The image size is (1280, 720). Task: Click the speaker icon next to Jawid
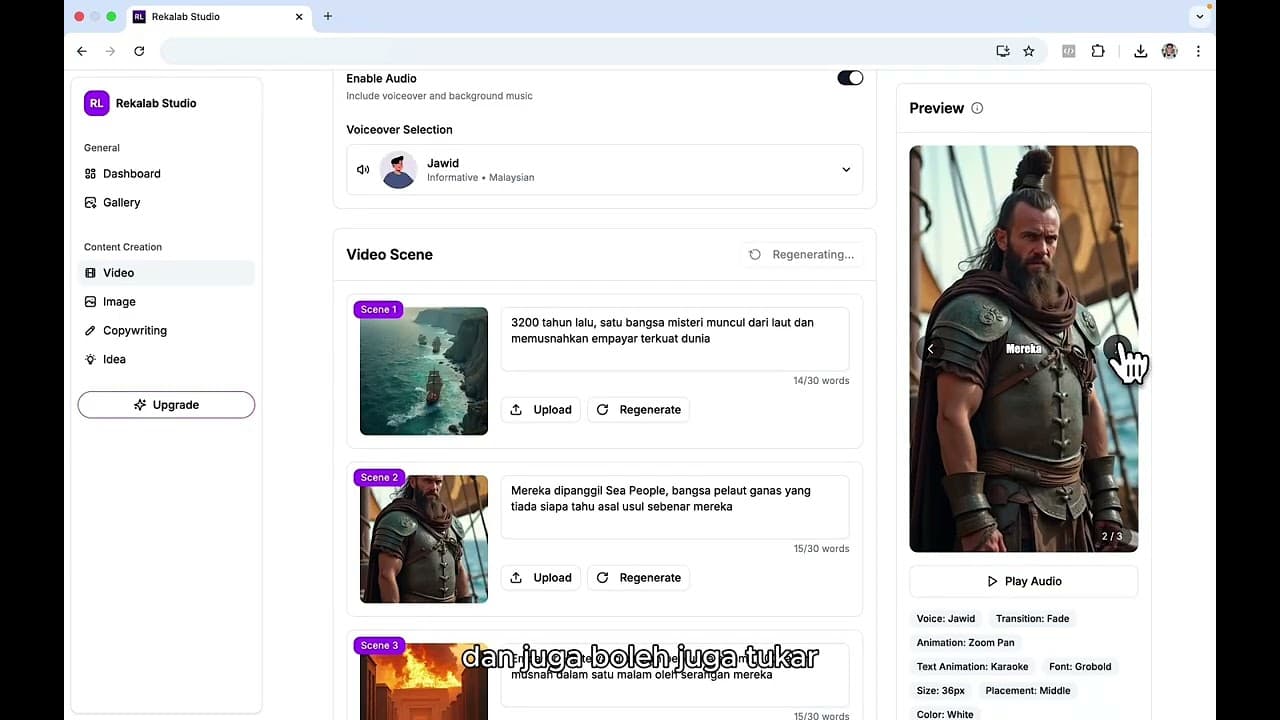(363, 170)
